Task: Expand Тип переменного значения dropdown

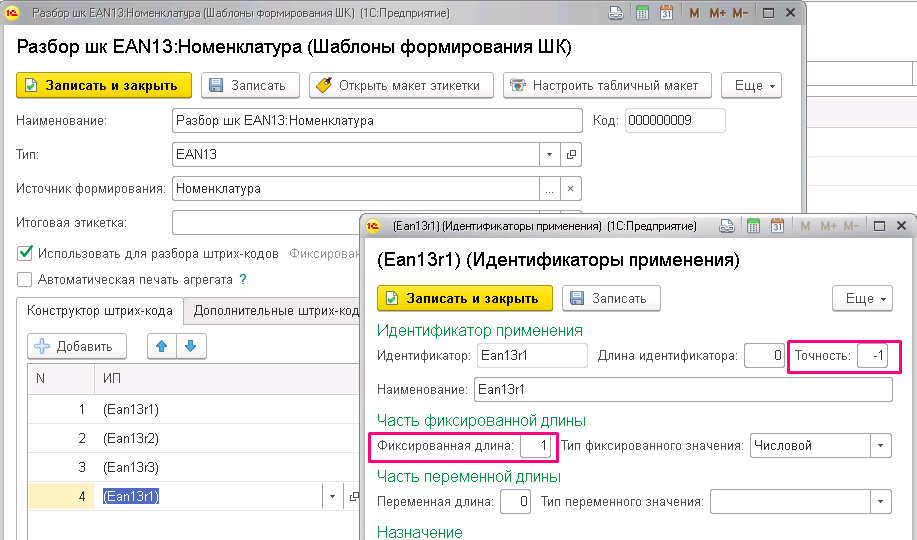Action: pyautogui.click(x=881, y=502)
